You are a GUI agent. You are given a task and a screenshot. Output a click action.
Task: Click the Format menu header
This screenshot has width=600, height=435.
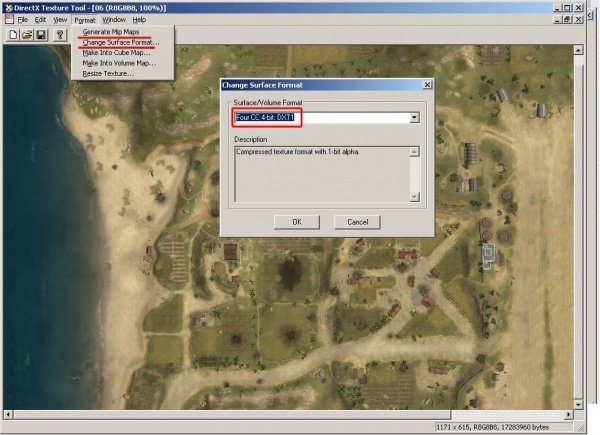(x=85, y=20)
